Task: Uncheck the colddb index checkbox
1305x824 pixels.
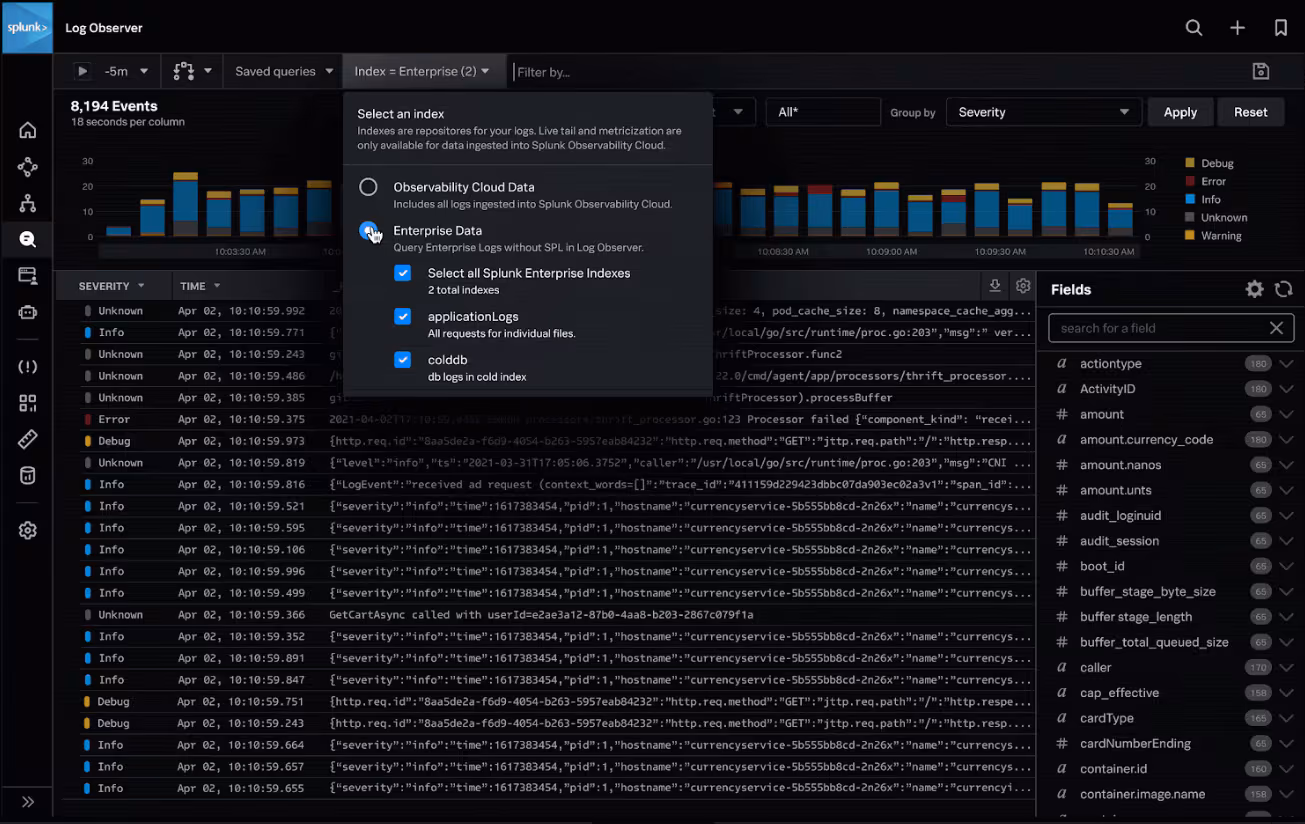Action: click(x=403, y=359)
